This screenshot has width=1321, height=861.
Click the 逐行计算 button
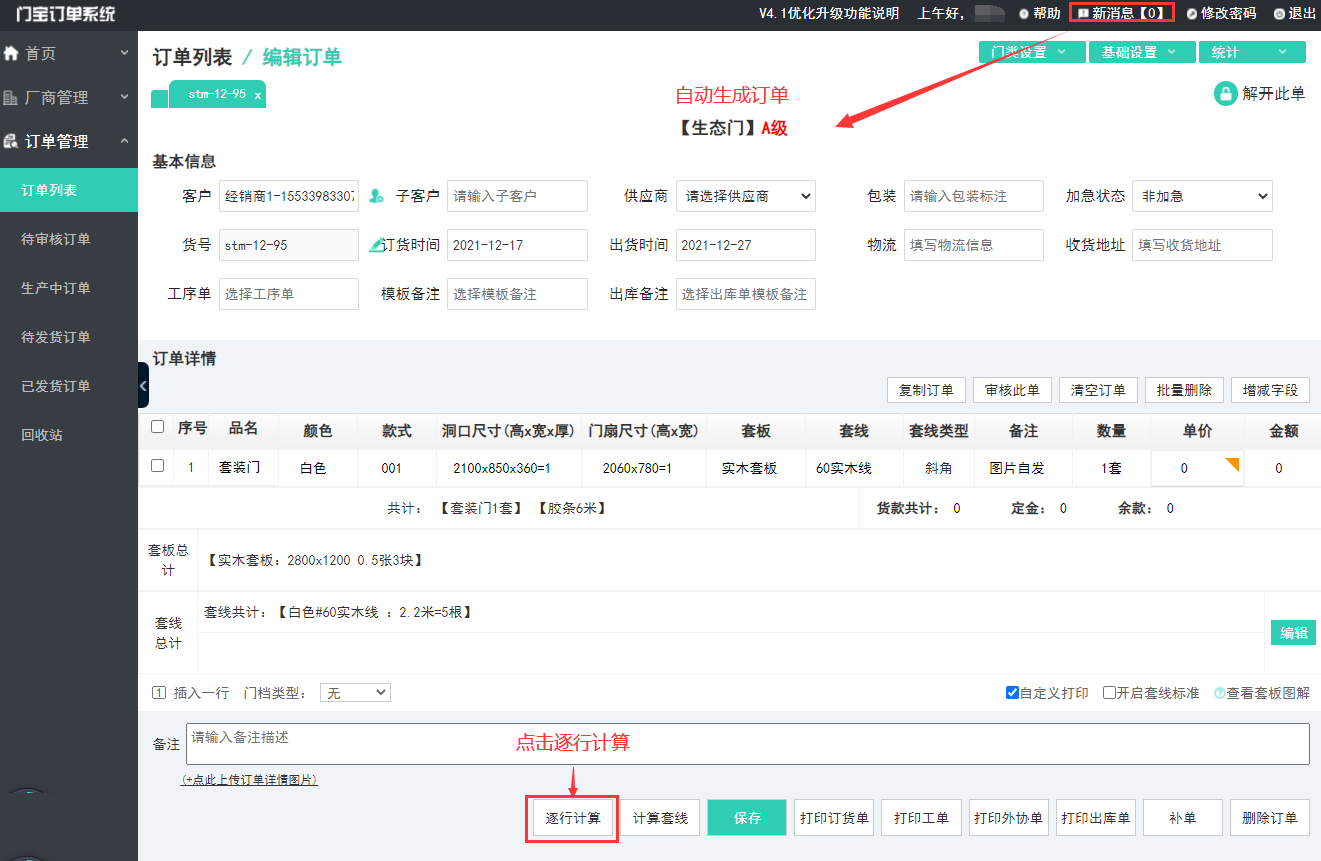(573, 818)
